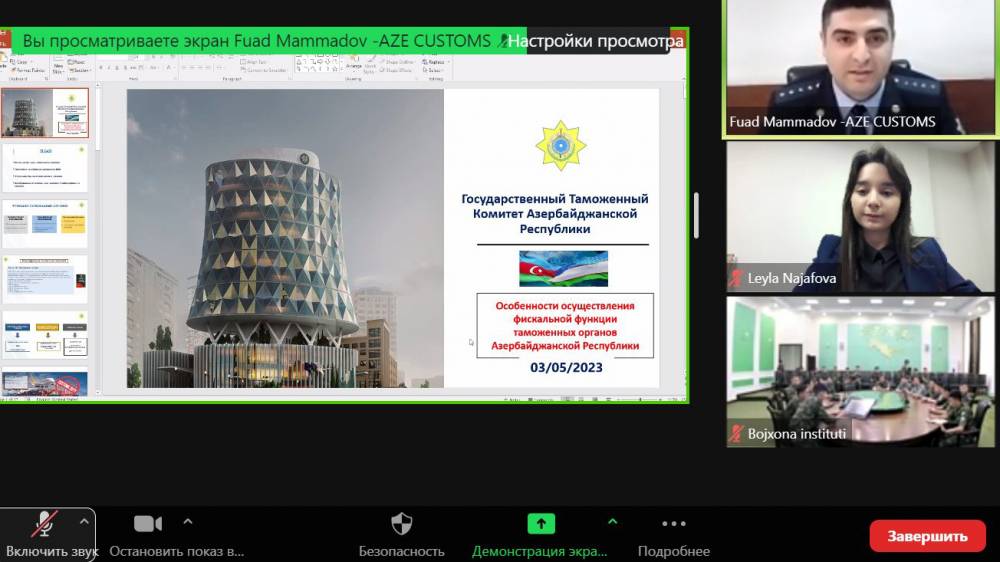
Task: Open Настройки просмотра view options
Action: [595, 41]
